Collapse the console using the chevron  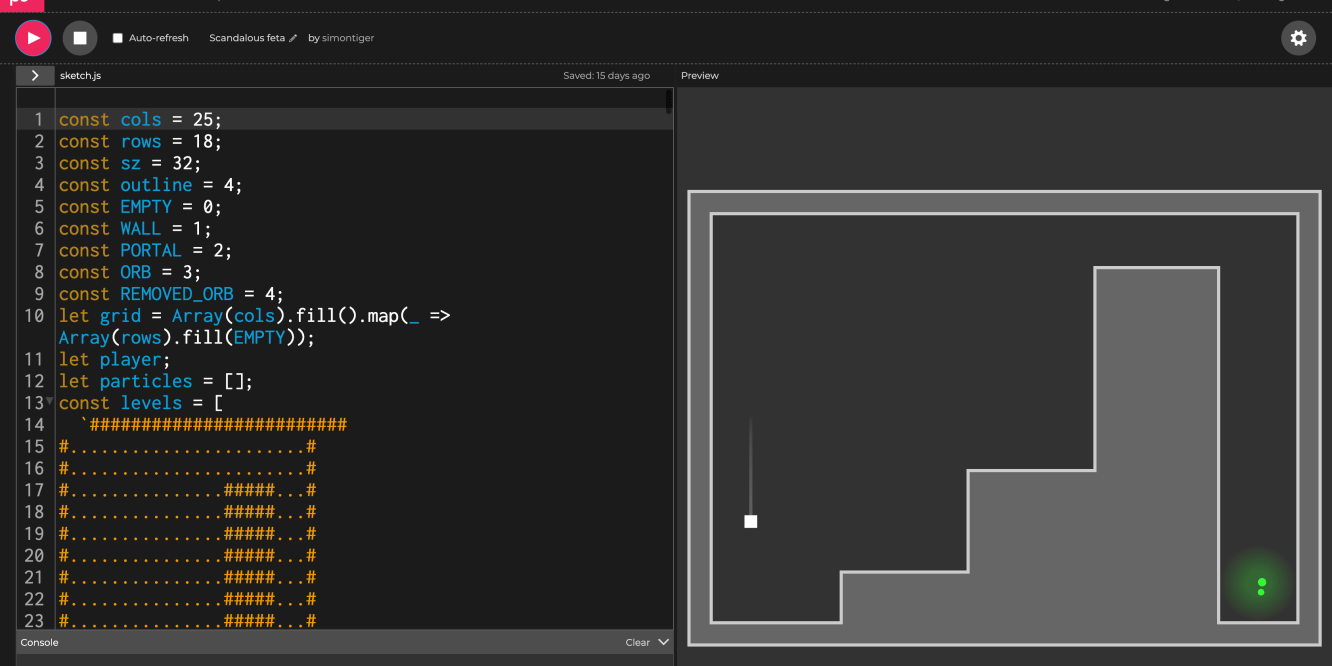point(663,642)
